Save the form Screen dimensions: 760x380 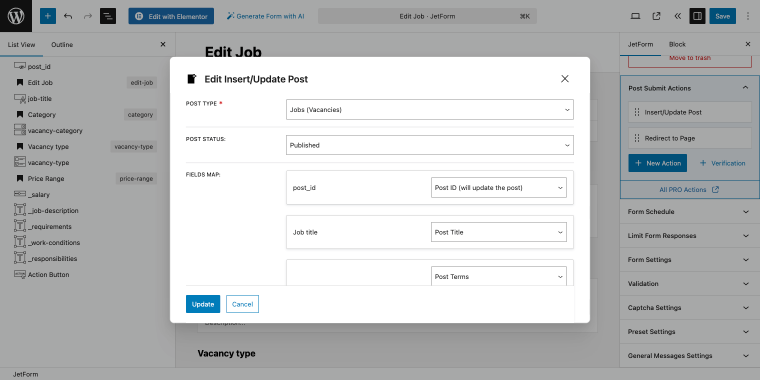722,16
